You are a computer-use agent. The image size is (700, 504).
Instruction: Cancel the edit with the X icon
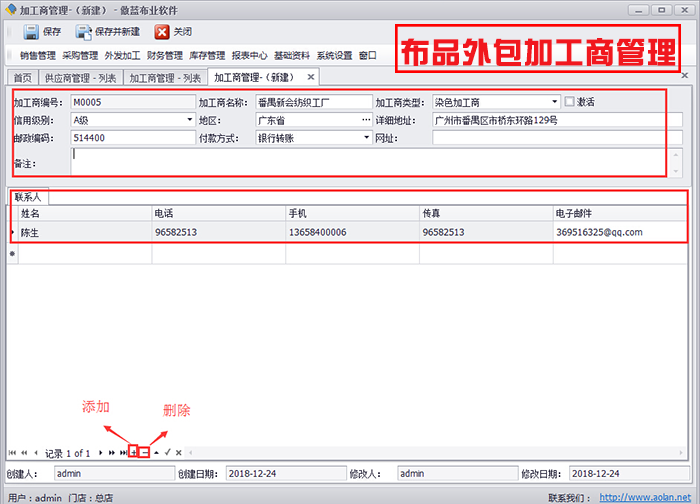click(179, 453)
